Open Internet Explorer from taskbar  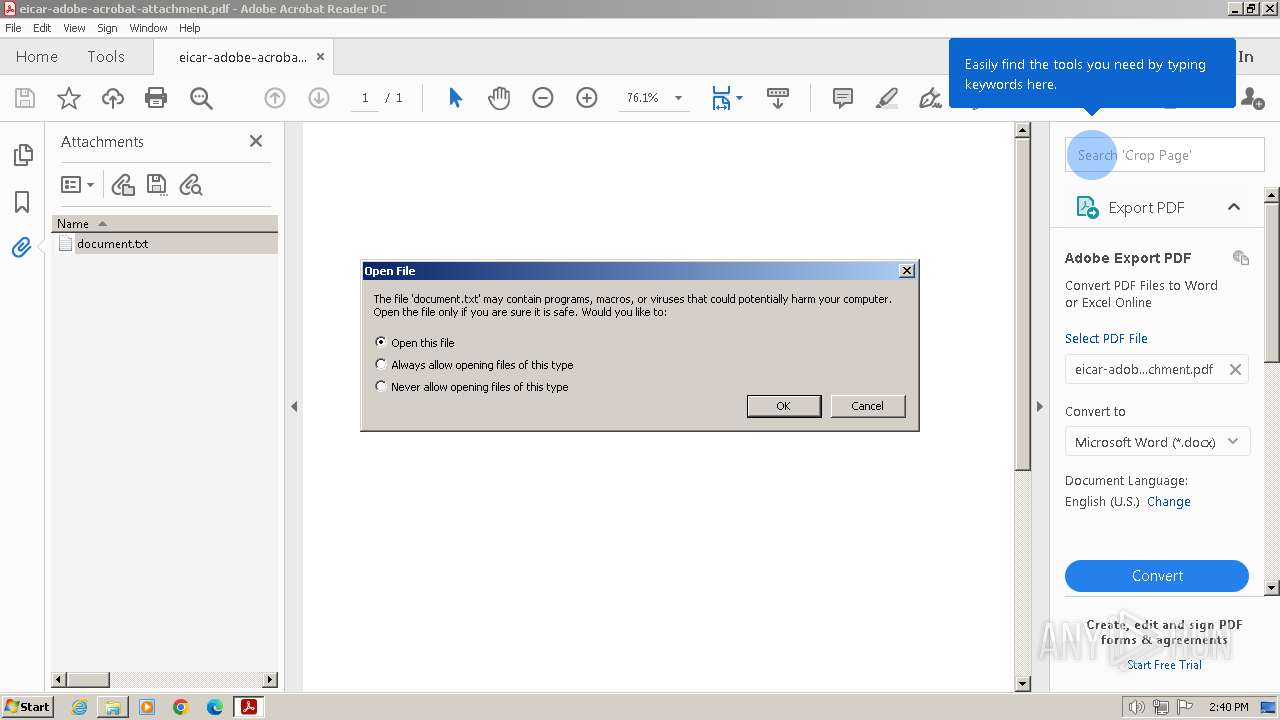pos(79,707)
